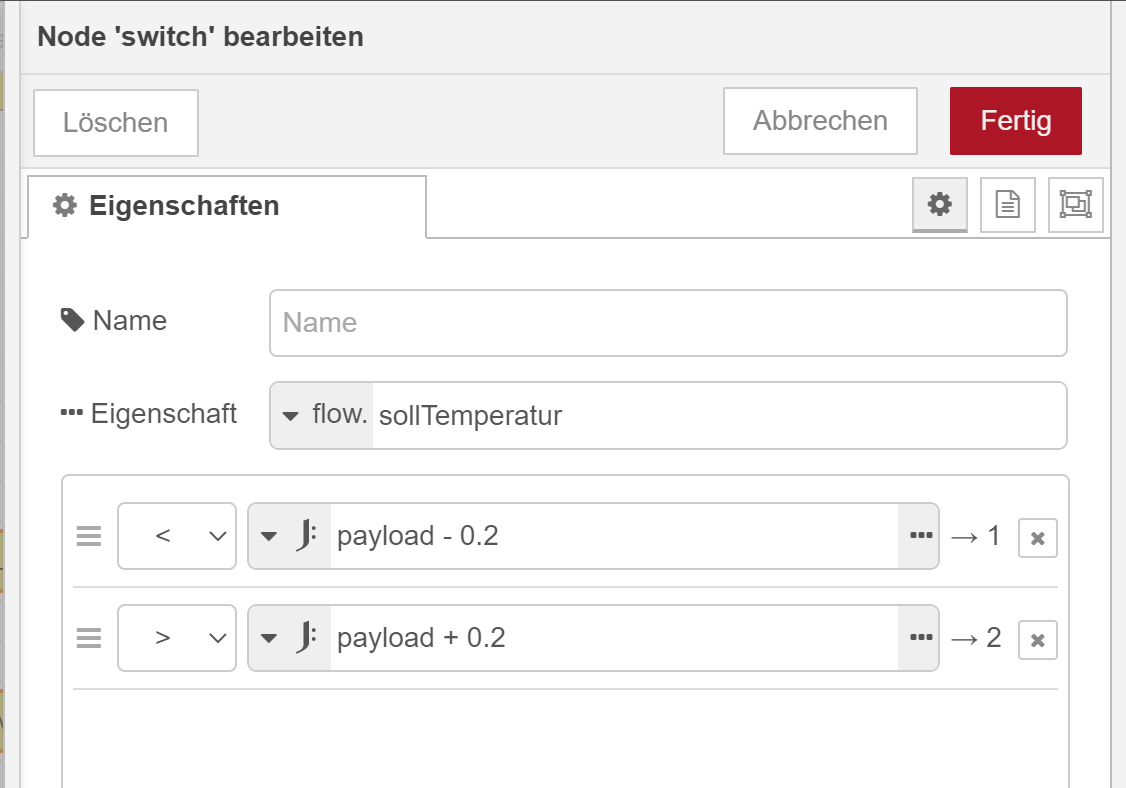Remove the first rule going to output 1

1038,538
